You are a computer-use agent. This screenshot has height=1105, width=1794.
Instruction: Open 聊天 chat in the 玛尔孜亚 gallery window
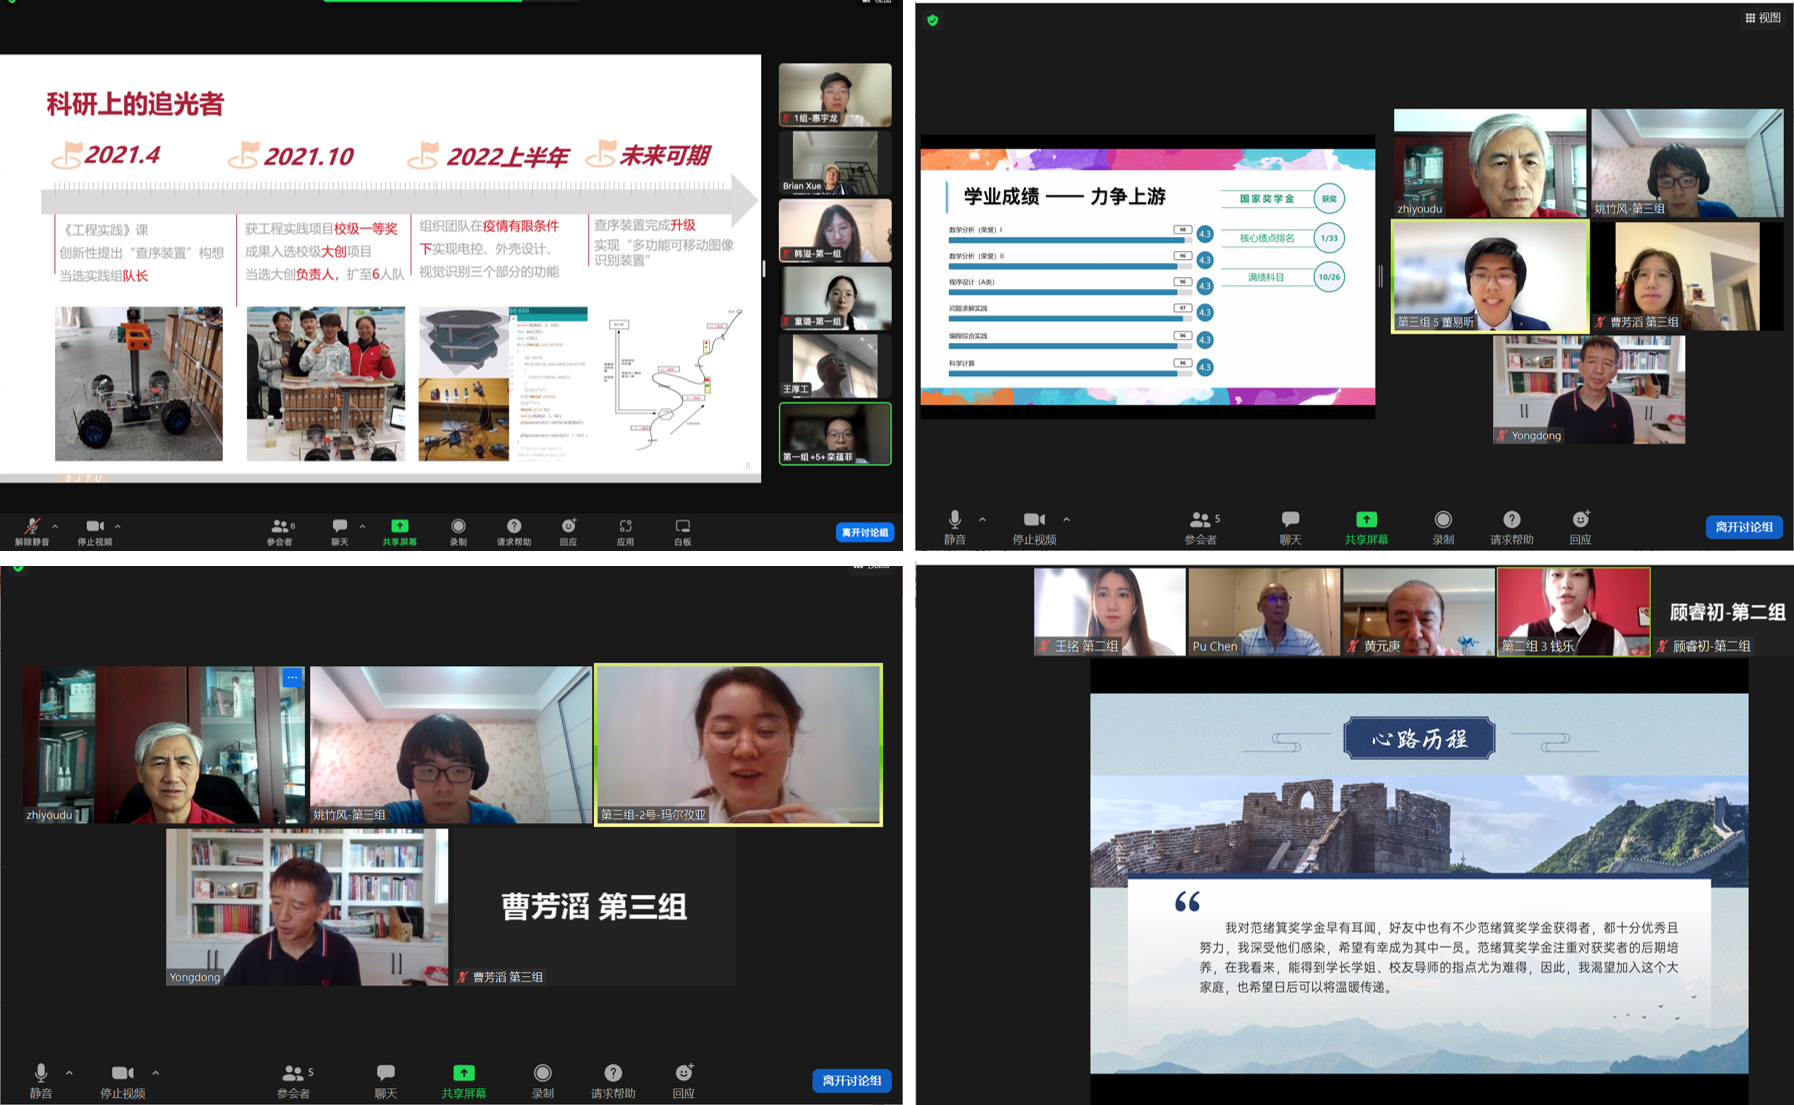pyautogui.click(x=386, y=1081)
